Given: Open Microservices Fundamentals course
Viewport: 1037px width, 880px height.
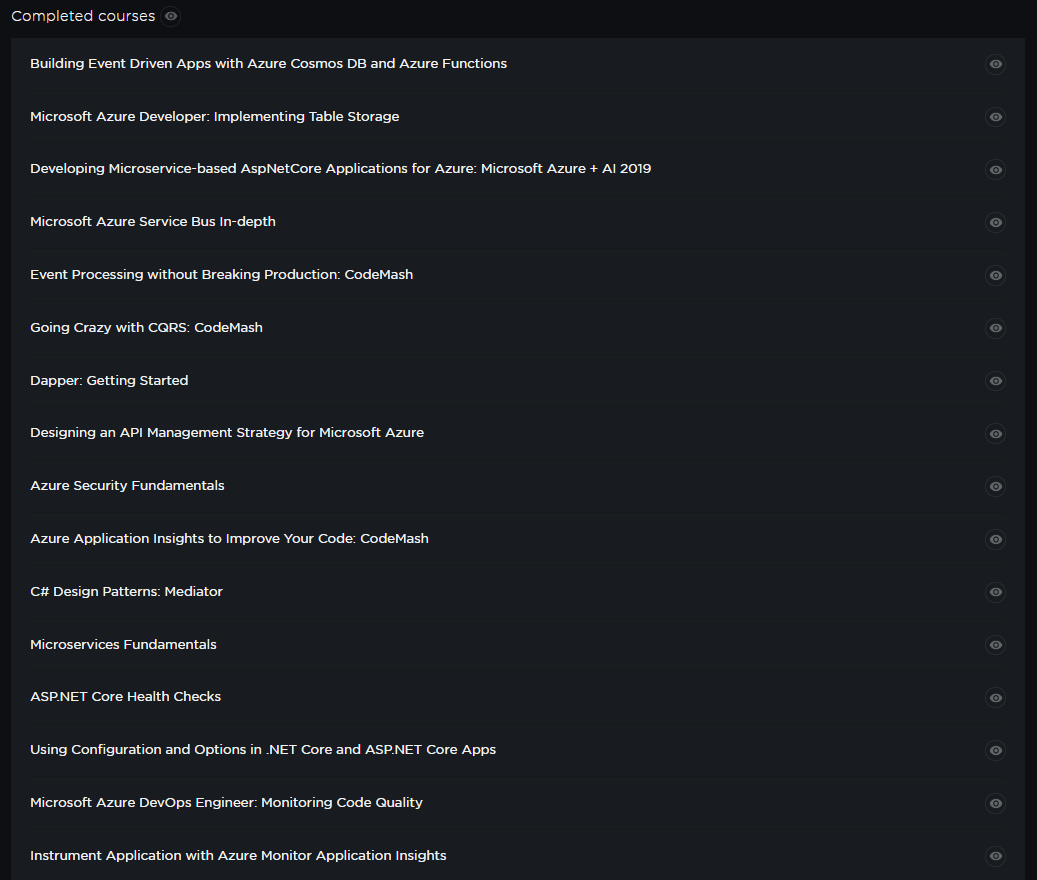Looking at the screenshot, I should (123, 645).
